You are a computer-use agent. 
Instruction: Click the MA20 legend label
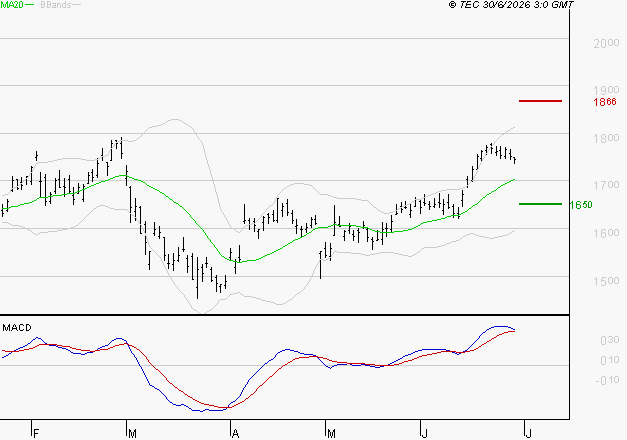pyautogui.click(x=12, y=5)
